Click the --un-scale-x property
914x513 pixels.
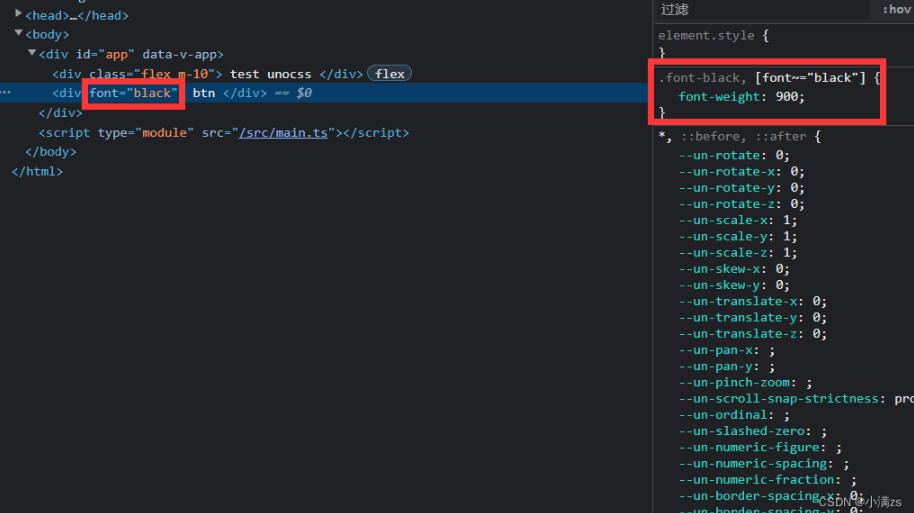coord(723,220)
